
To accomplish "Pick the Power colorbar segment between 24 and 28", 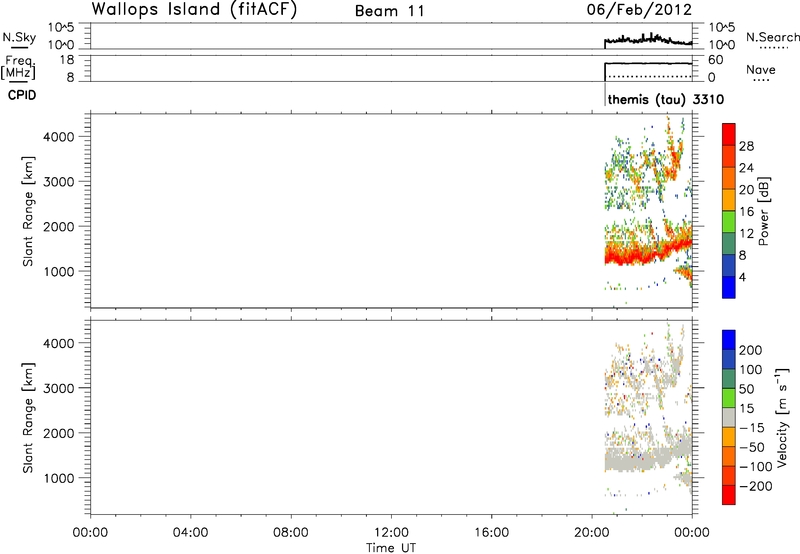I will 729,157.
